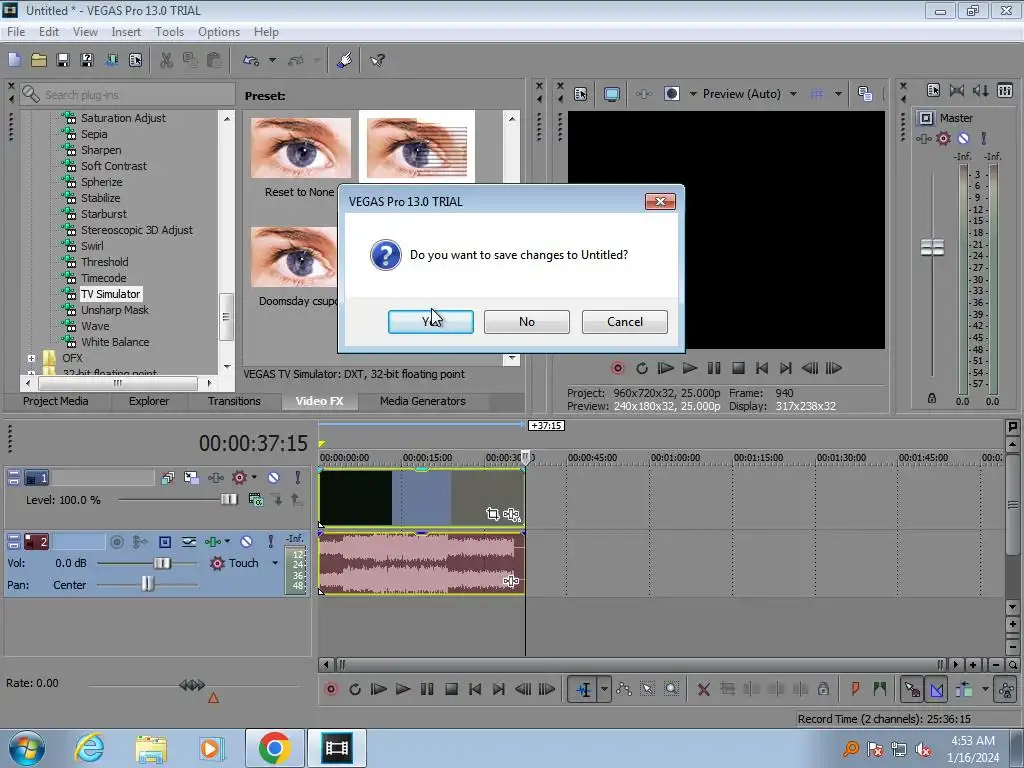
Task: Click the Save floppy disk toolbar icon
Action: click(63, 60)
